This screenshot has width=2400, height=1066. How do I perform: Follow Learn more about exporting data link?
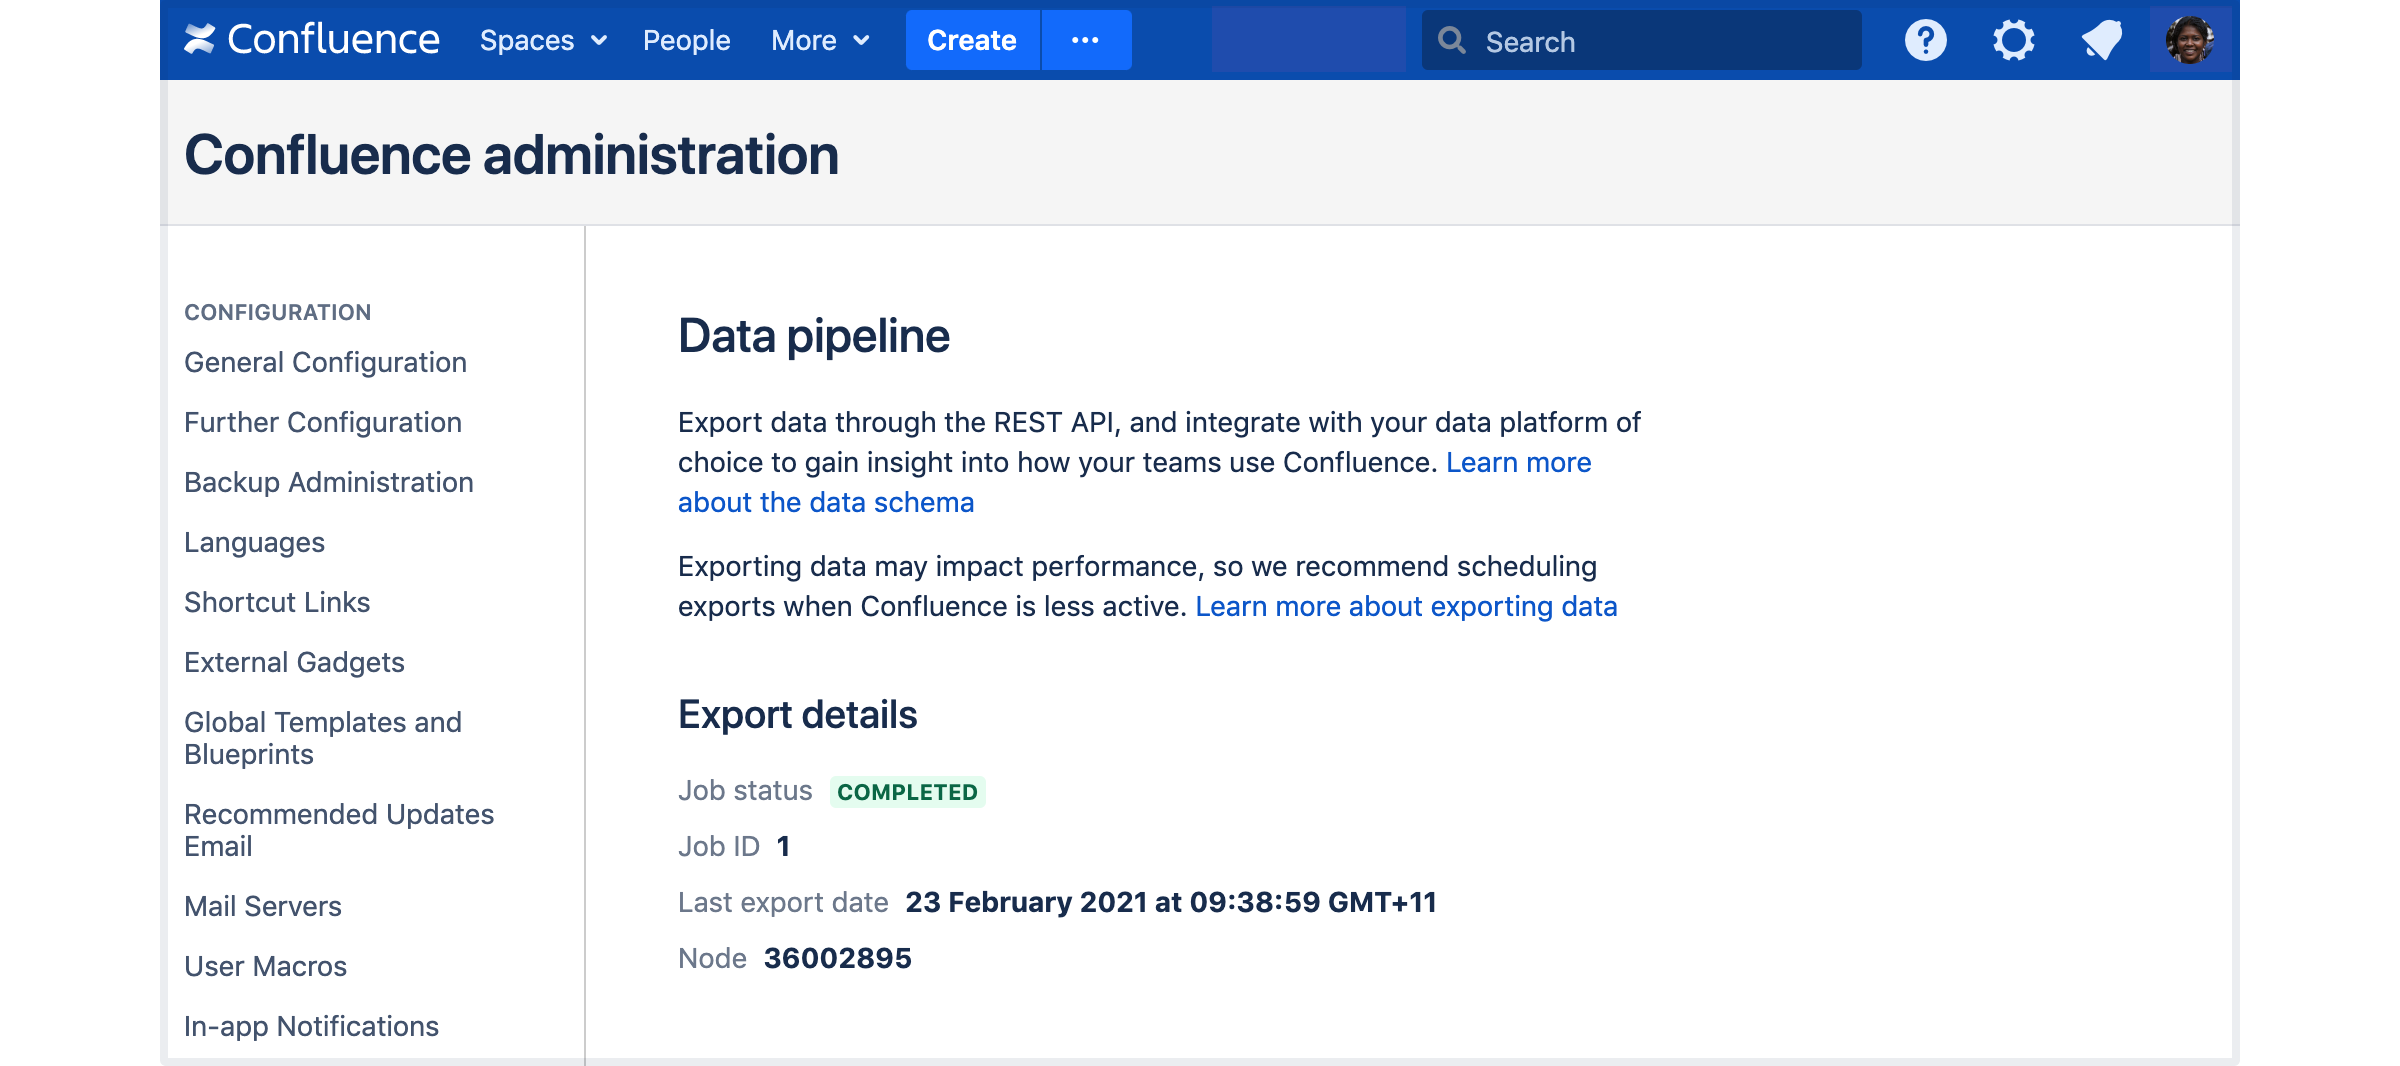1406,606
